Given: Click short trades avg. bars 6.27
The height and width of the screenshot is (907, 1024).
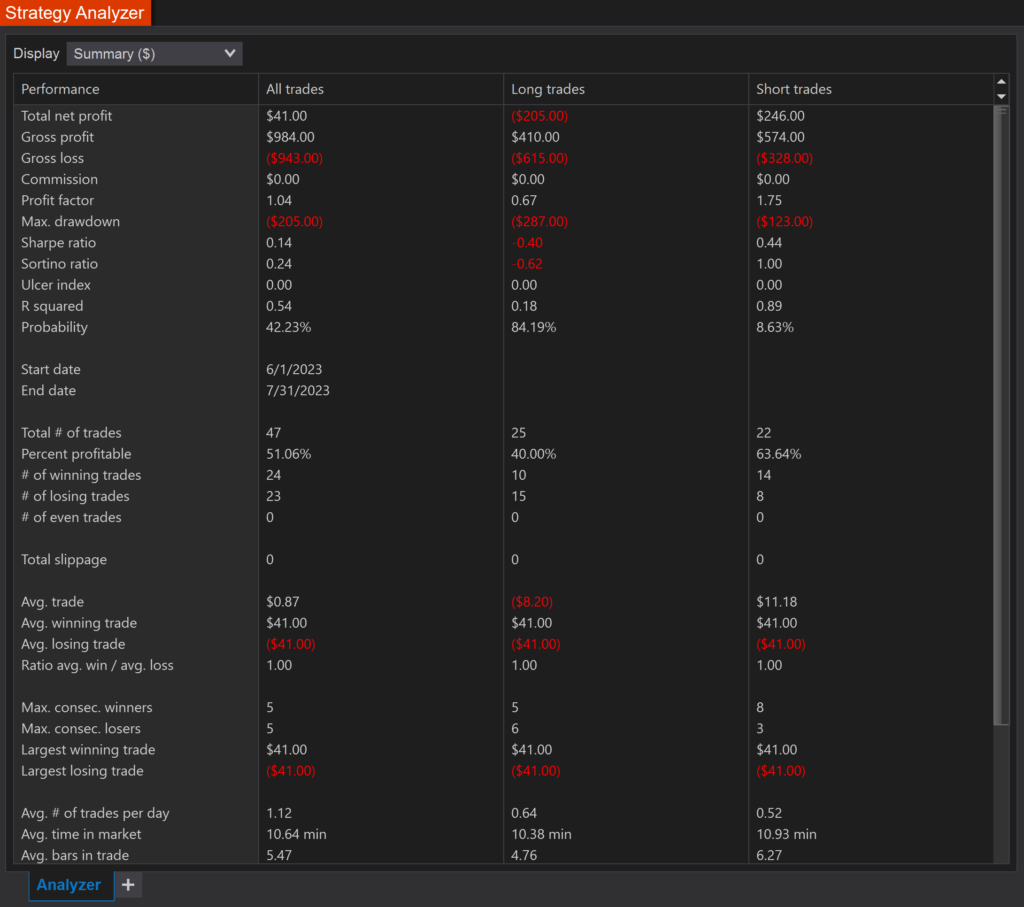Looking at the screenshot, I should [x=769, y=855].
